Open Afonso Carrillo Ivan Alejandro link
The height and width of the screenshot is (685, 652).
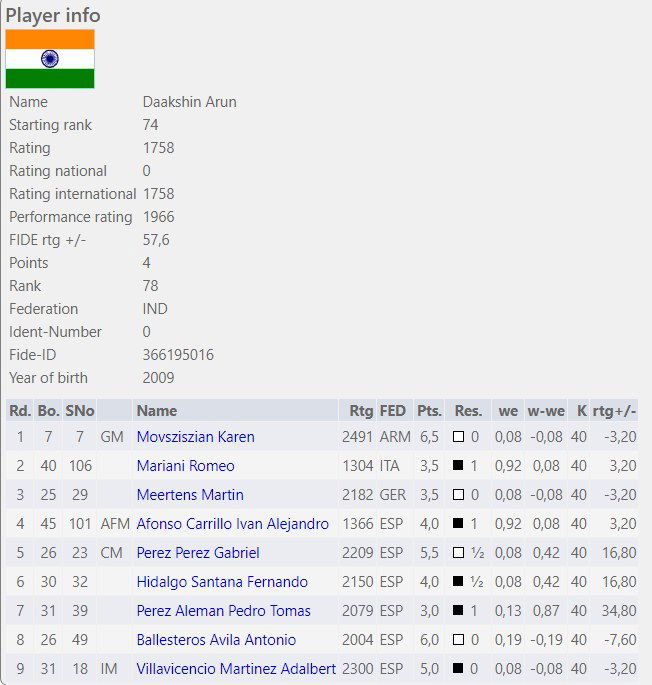pos(232,524)
